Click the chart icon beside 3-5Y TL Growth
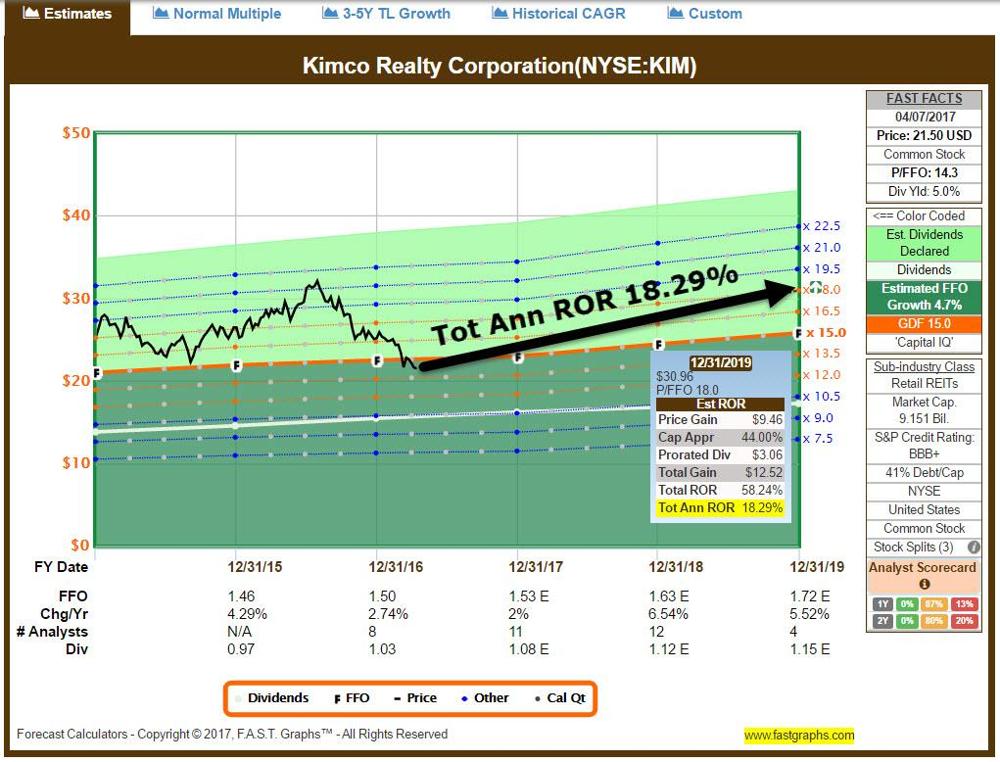 tap(330, 13)
